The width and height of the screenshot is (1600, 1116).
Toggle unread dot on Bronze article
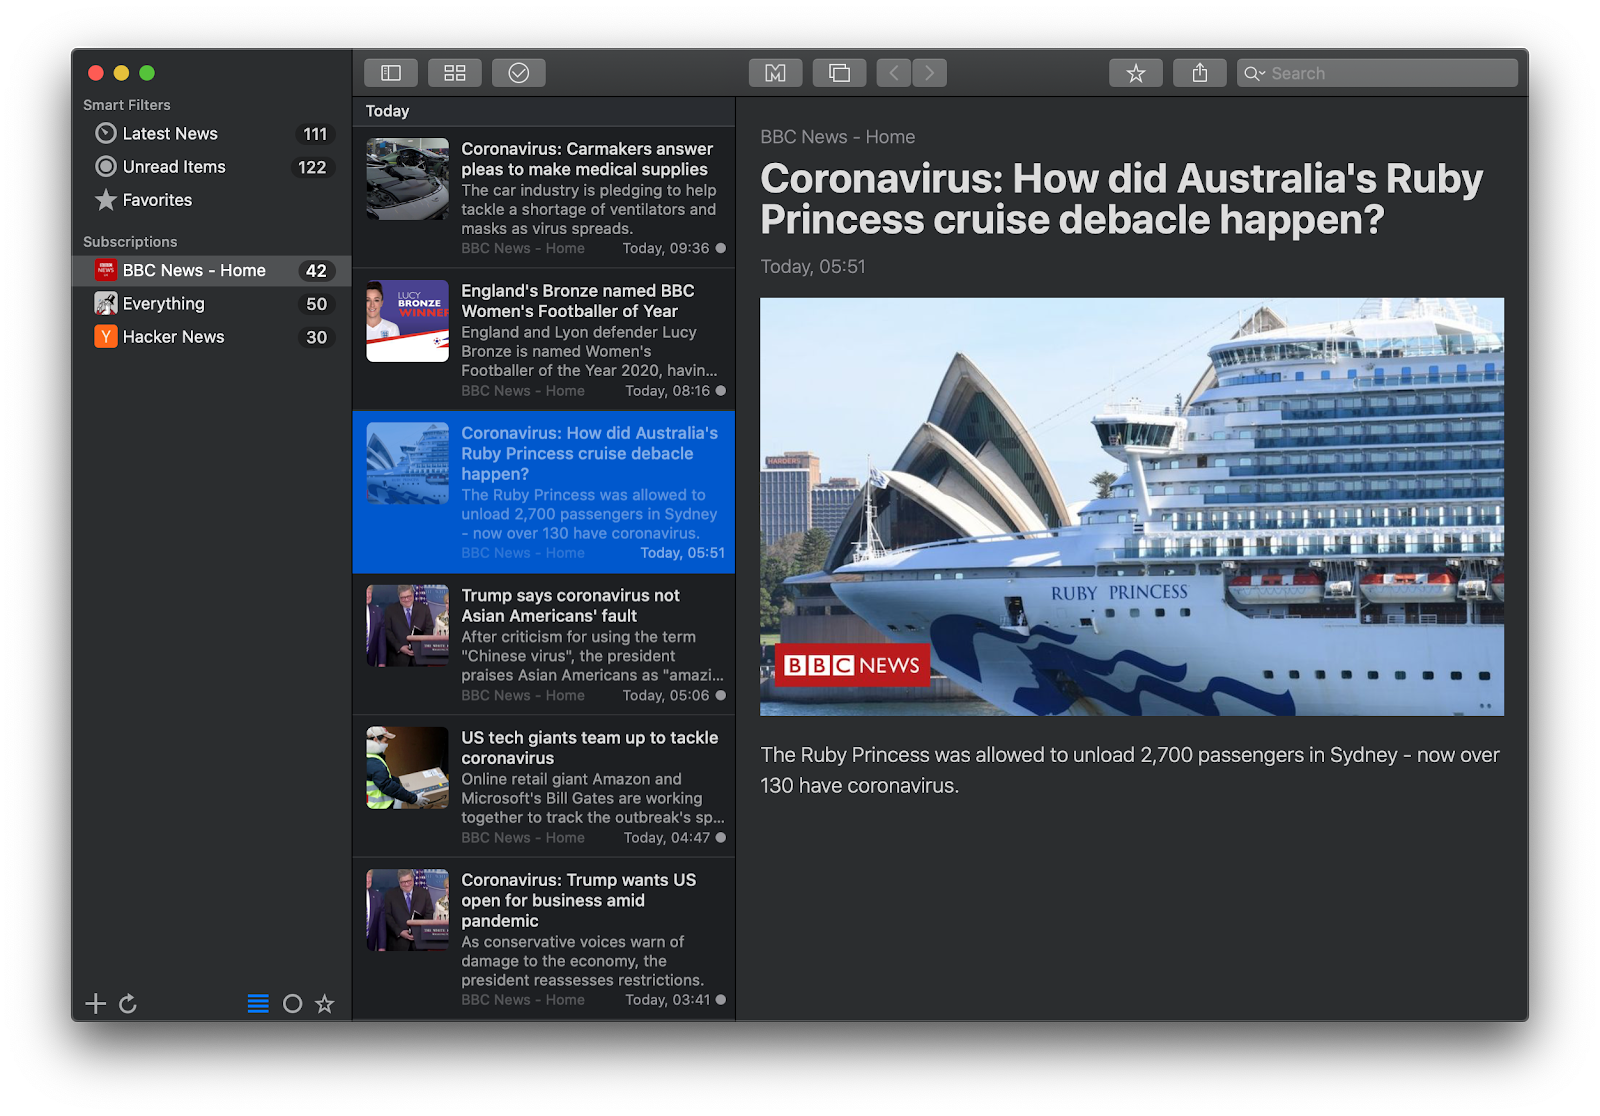721,391
